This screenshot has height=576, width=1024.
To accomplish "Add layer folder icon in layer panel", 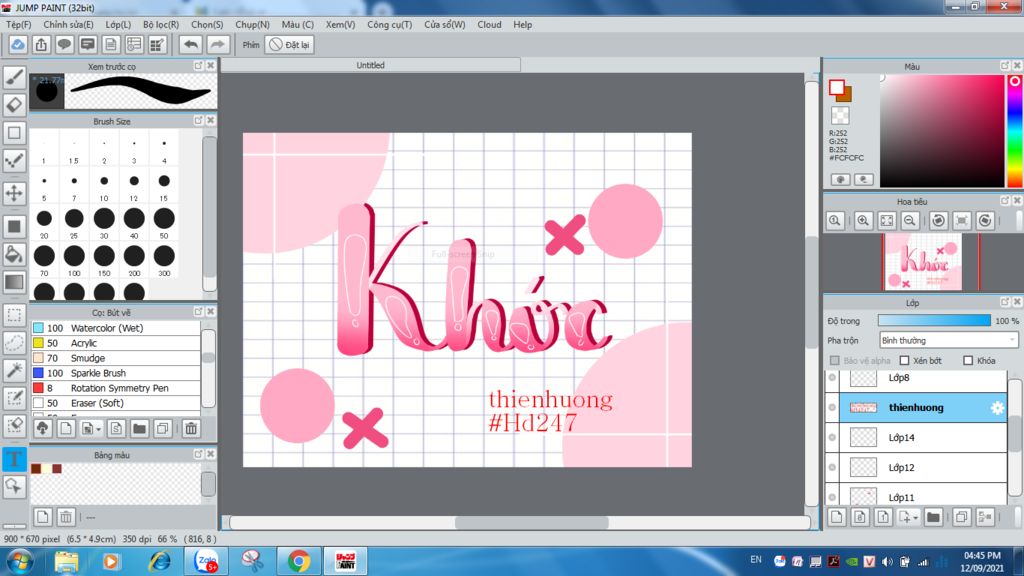I will pyautogui.click(x=933, y=517).
